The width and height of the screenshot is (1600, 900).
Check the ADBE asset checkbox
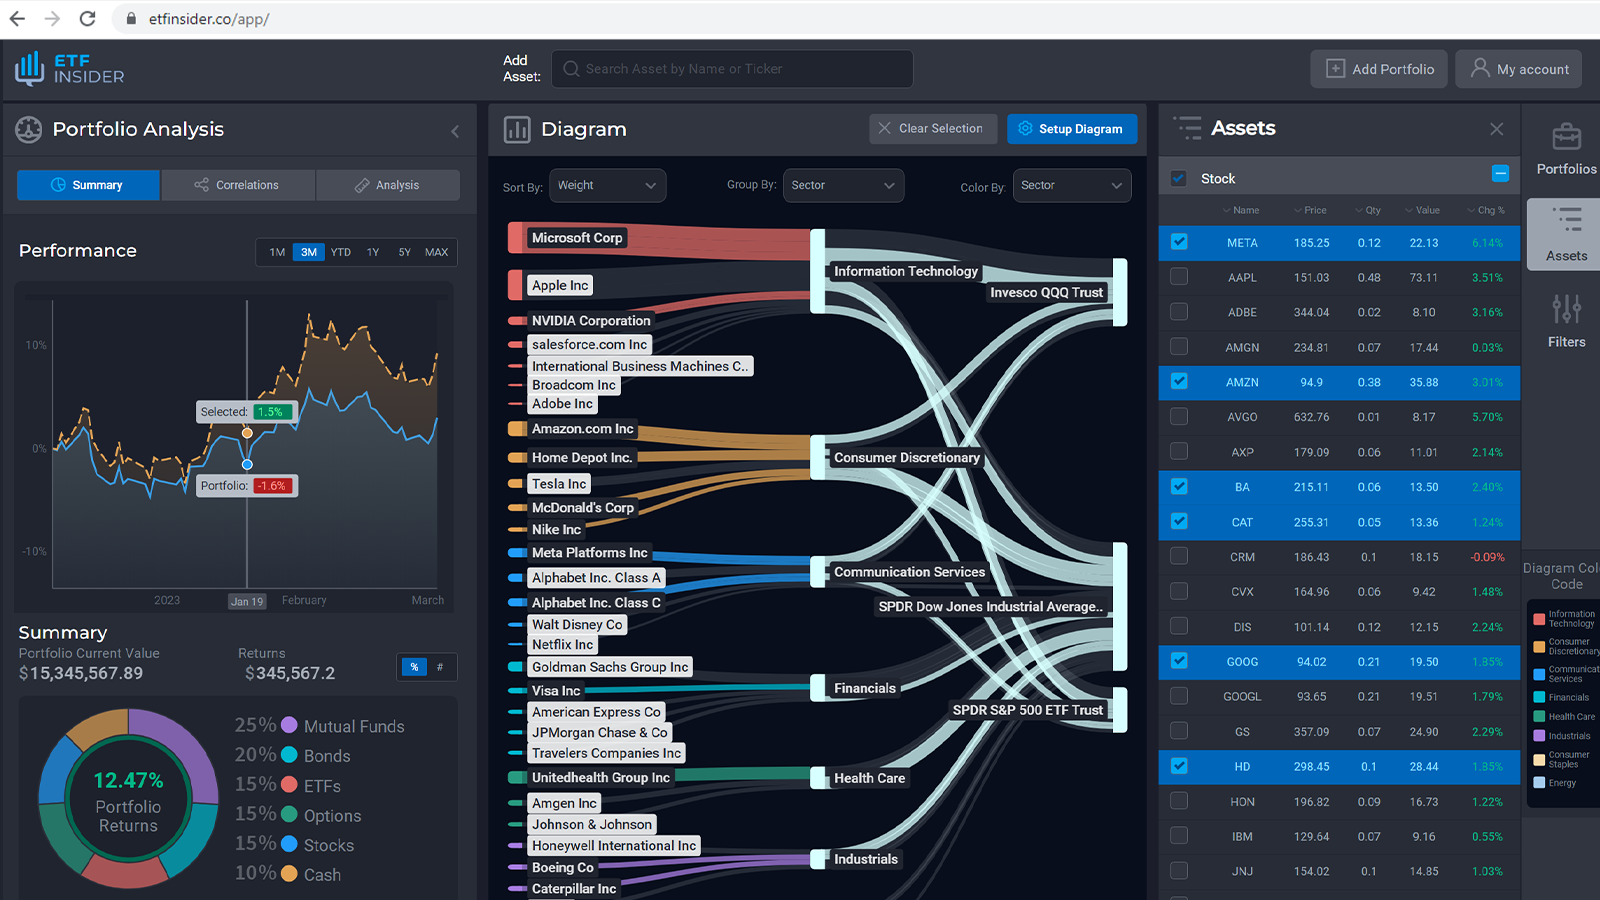tap(1179, 312)
